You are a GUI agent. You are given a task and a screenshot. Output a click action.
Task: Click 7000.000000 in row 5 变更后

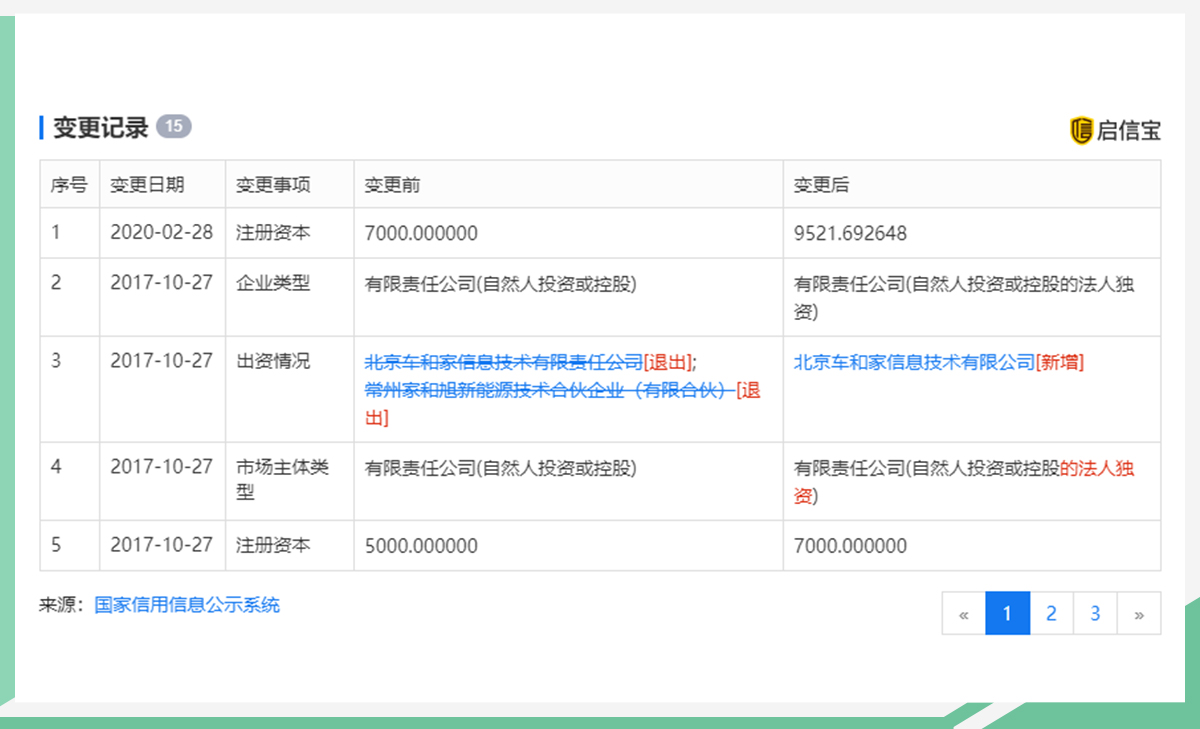[850, 546]
